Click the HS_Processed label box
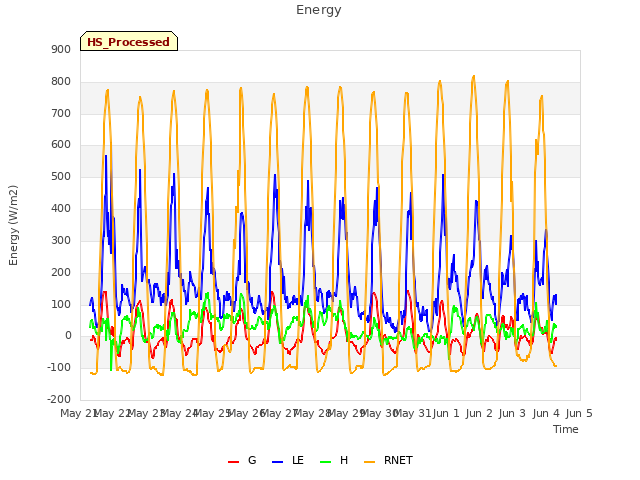Viewport: 640px width, 480px height. [x=129, y=41]
